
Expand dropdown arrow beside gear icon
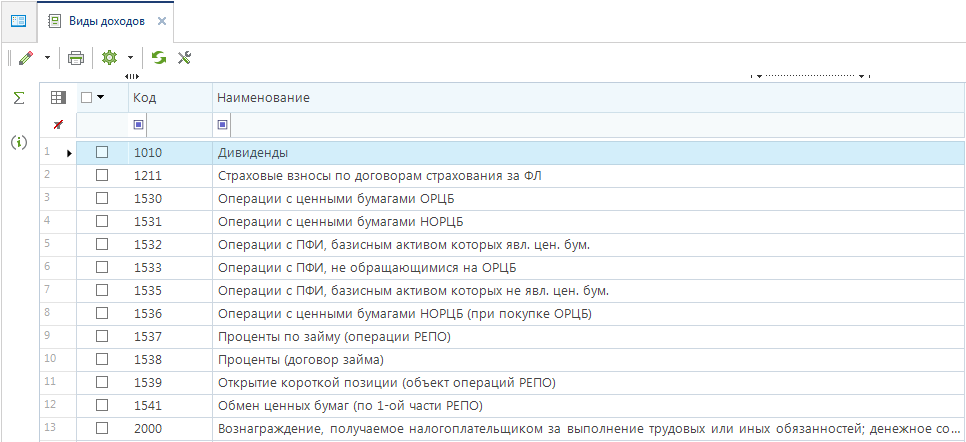pos(130,58)
